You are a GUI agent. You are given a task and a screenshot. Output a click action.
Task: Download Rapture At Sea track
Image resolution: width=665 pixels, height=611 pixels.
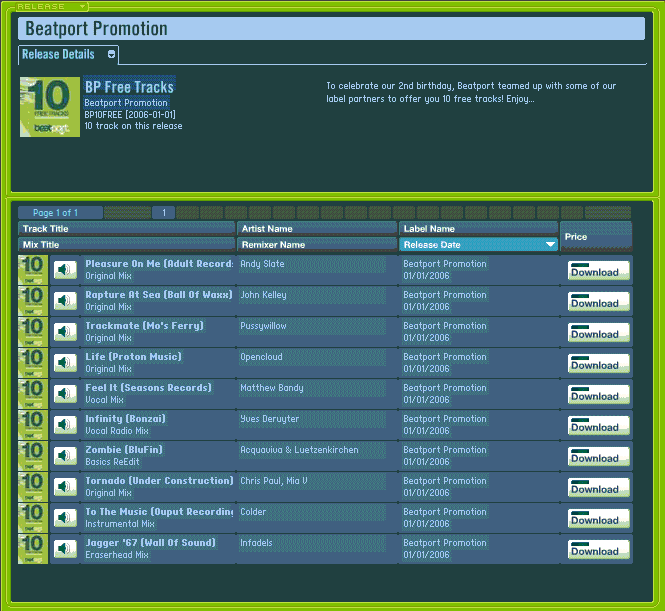pos(598,301)
